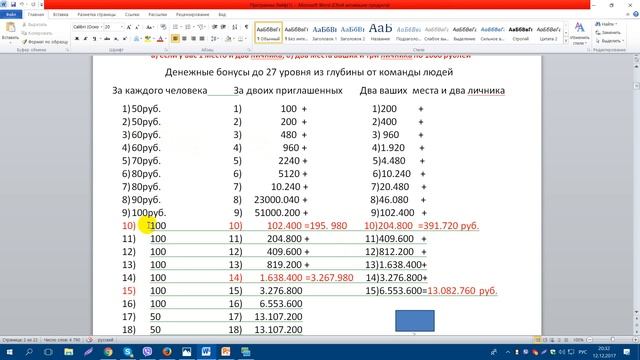
Task: Select the blue rectangle shape in document
Action: (x=415, y=321)
